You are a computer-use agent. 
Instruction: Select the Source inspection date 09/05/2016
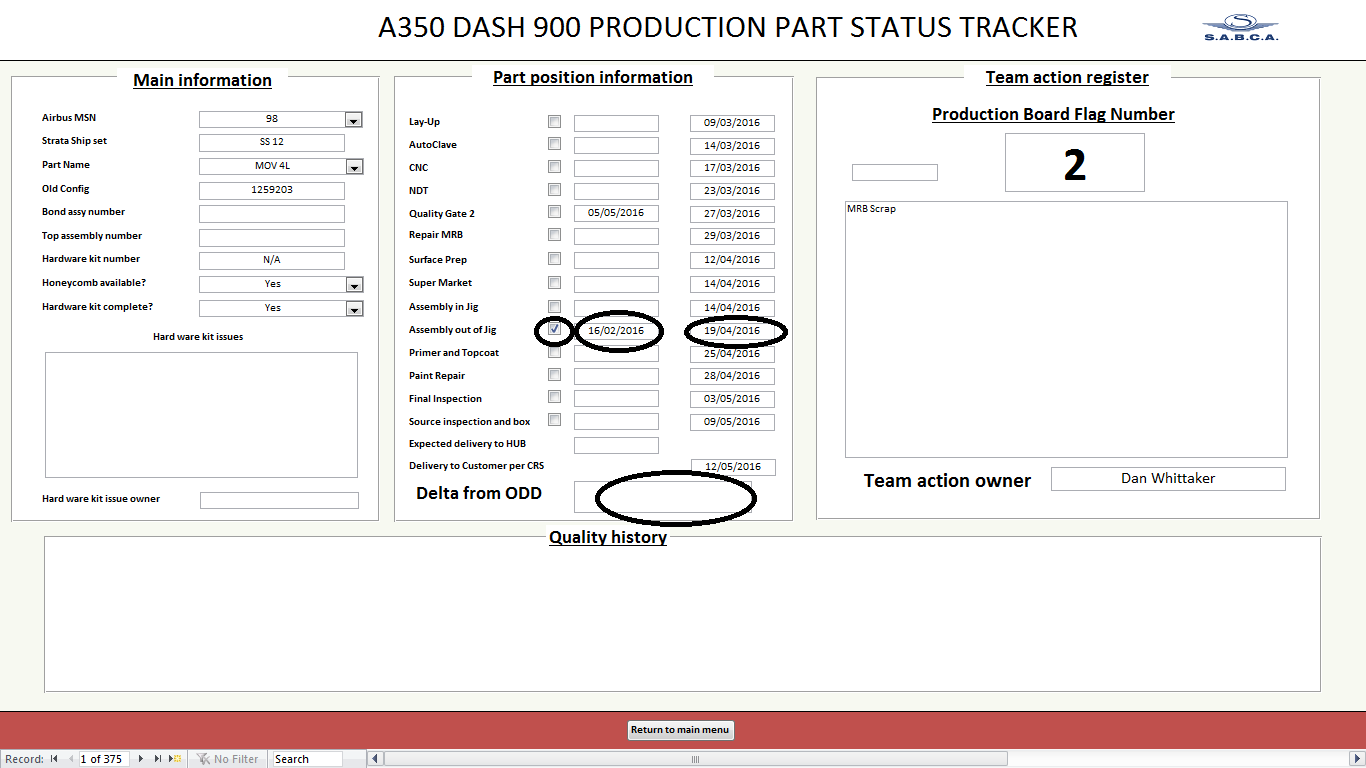point(732,423)
